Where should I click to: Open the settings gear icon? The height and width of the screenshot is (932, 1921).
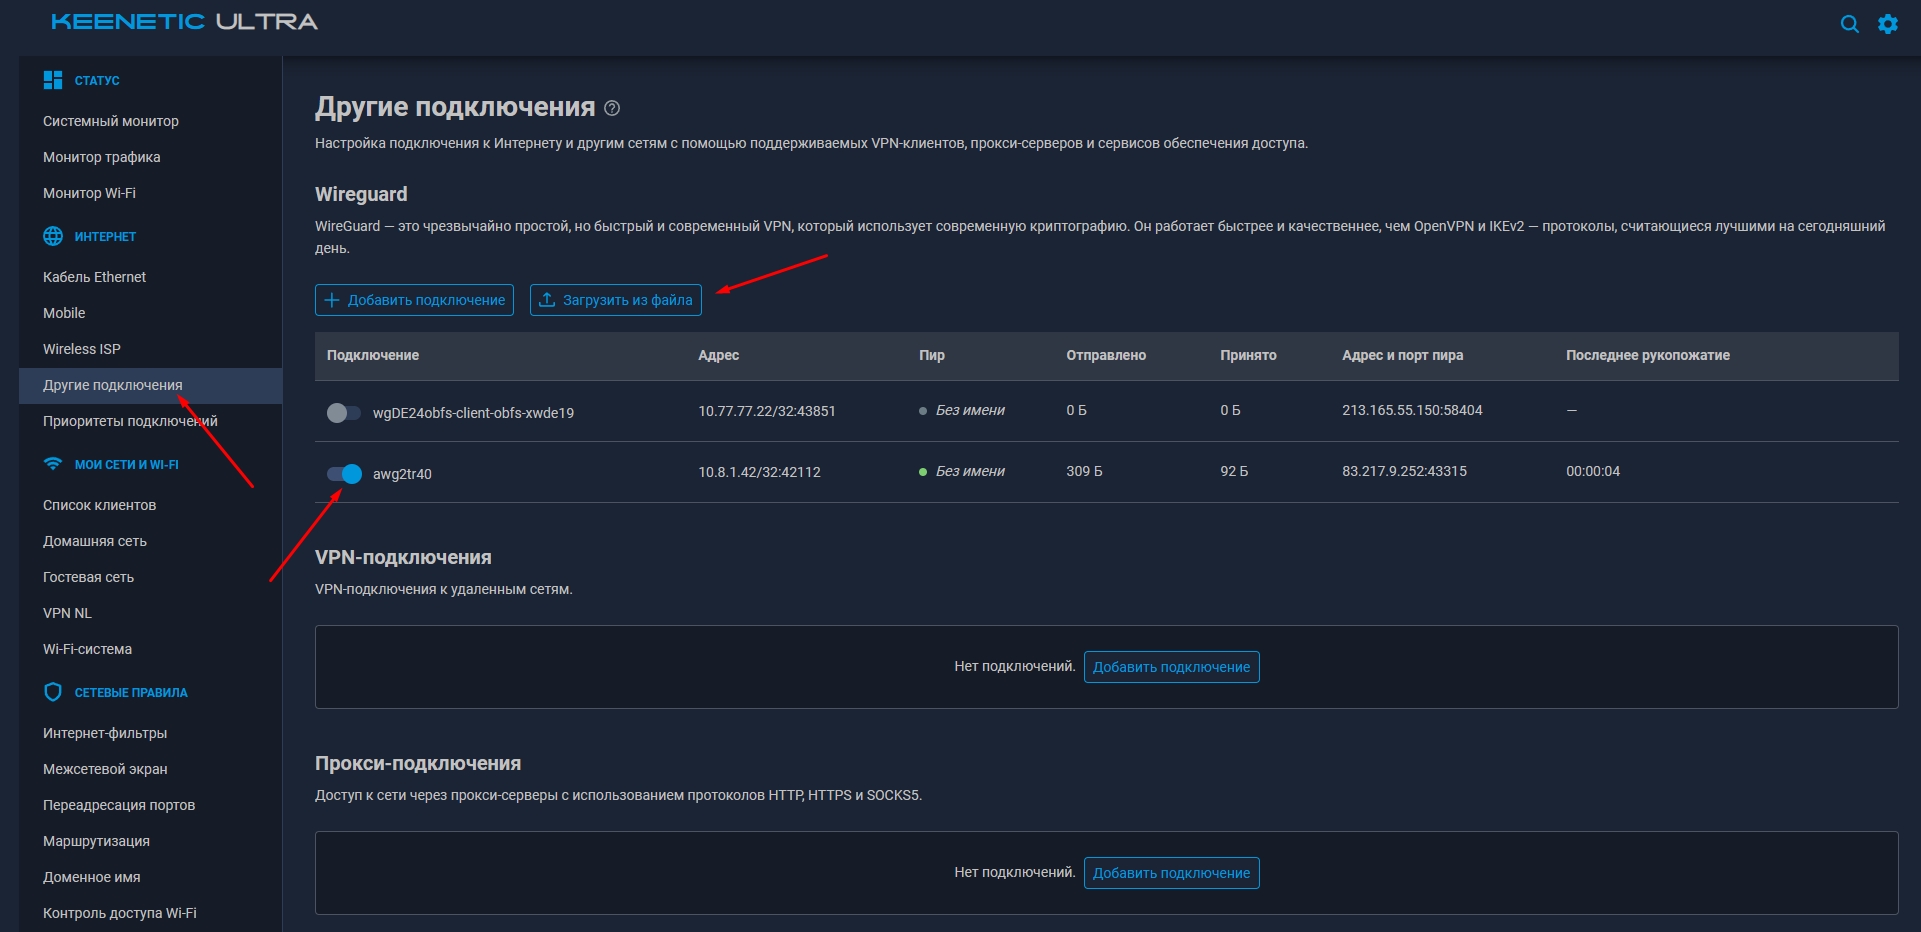[x=1887, y=24]
